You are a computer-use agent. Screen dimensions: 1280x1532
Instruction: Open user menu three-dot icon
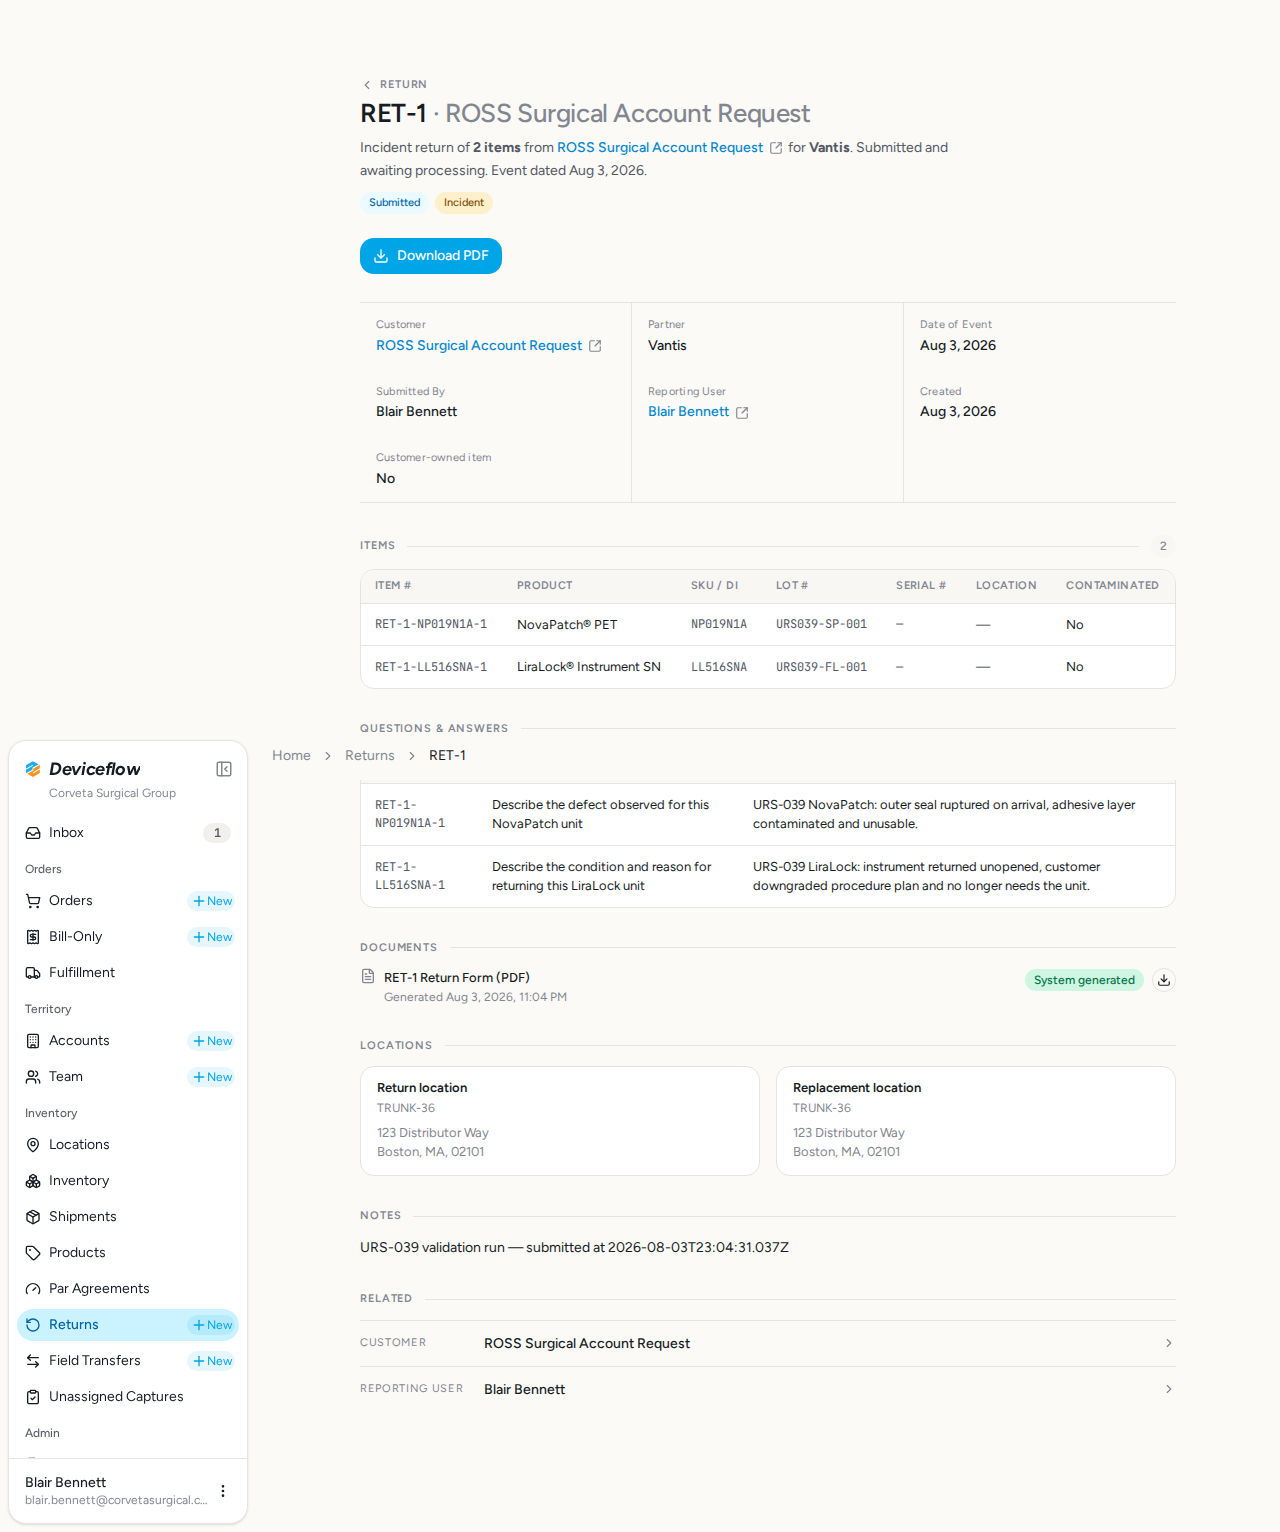tap(223, 1491)
